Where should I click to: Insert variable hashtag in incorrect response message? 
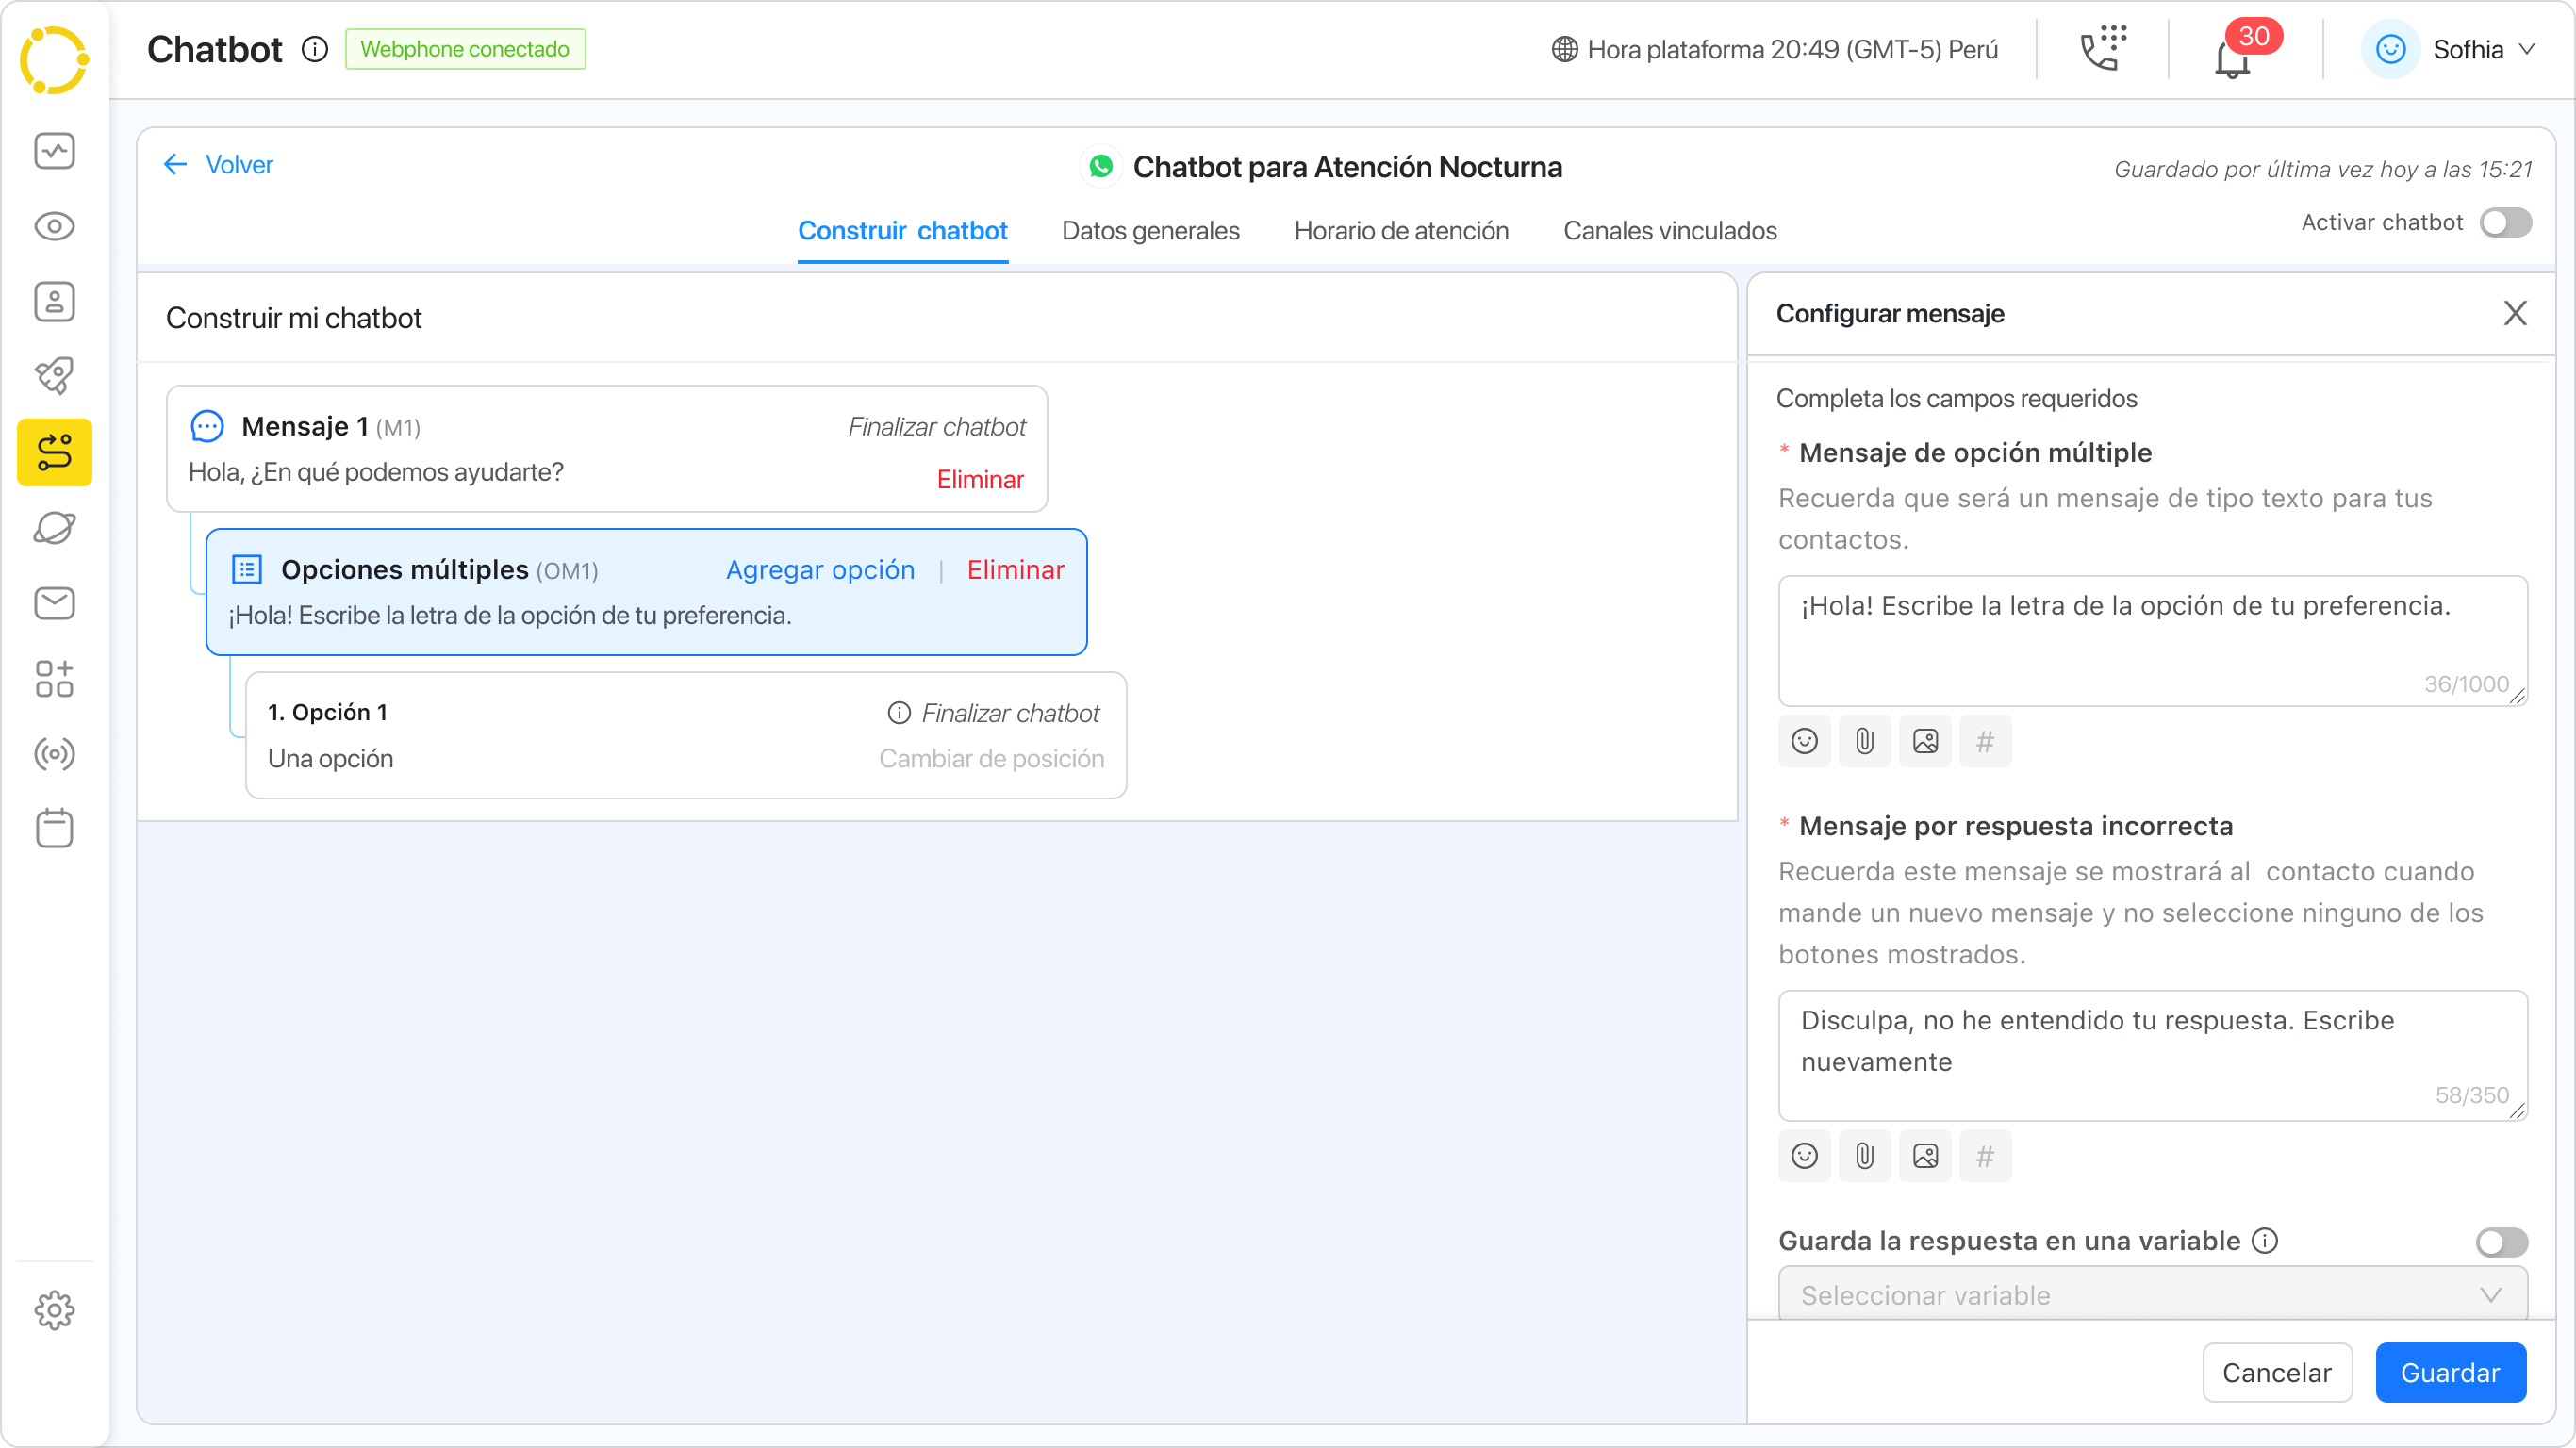coord(1985,1157)
